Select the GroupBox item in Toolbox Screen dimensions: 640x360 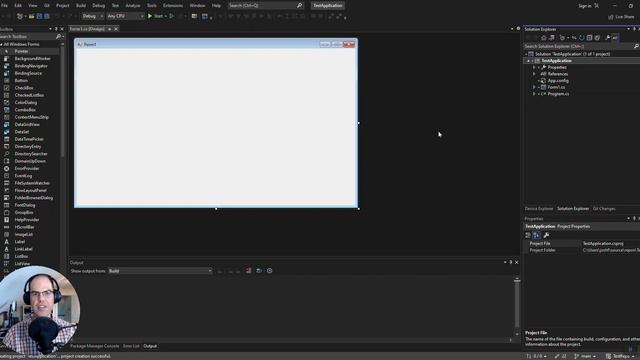(x=24, y=212)
